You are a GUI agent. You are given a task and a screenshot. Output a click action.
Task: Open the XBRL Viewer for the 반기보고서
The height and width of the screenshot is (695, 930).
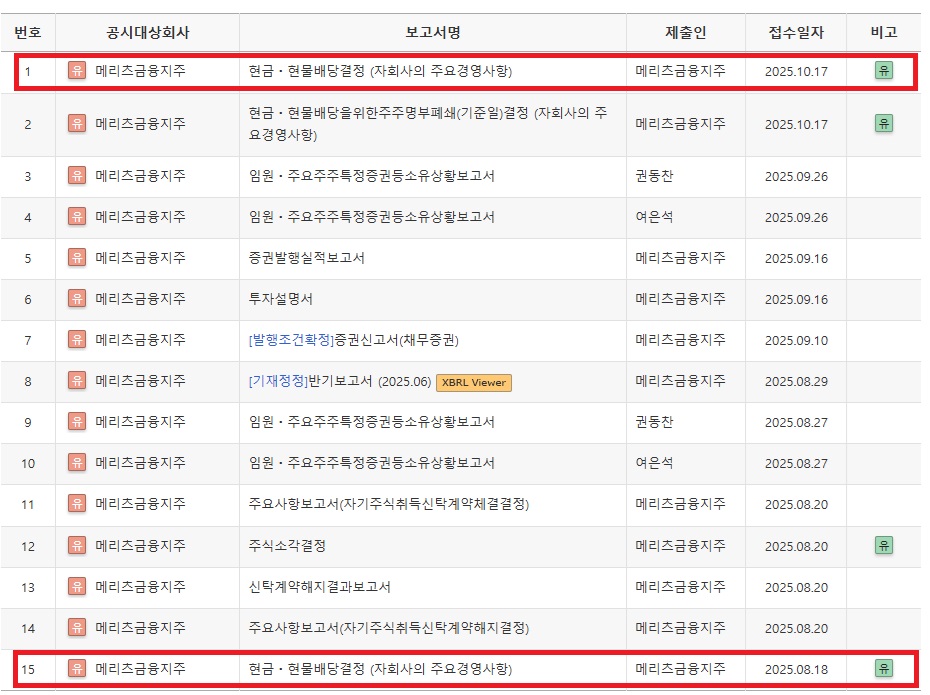(x=473, y=382)
